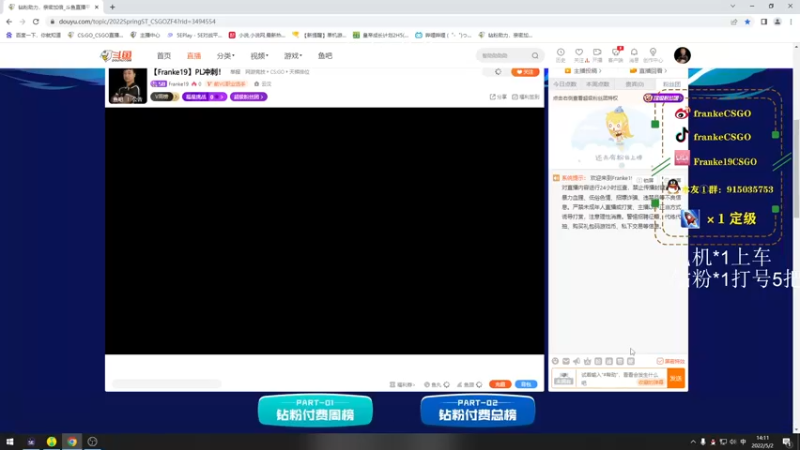Click the envelope icon in chat toolbar

(566, 361)
